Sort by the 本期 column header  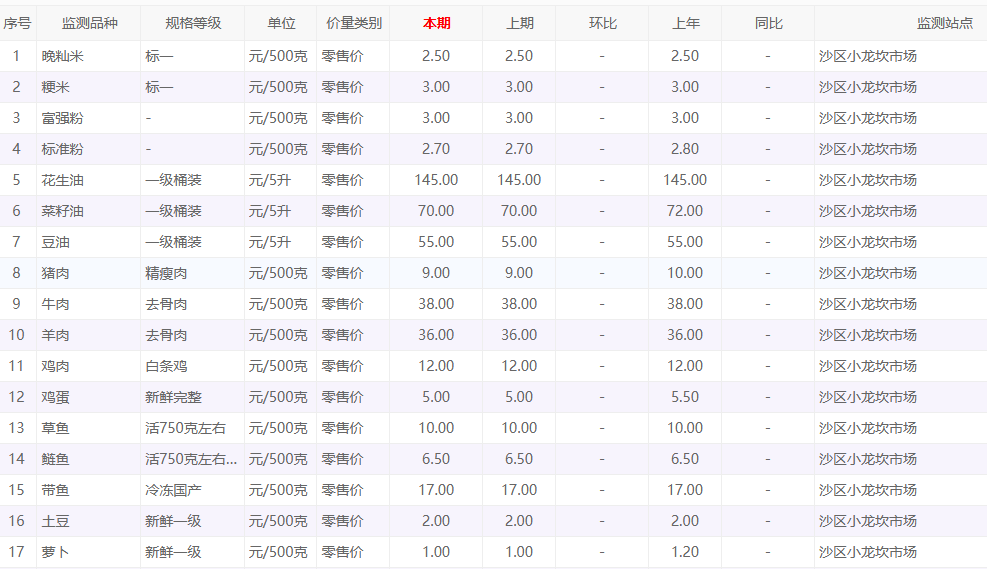click(436, 23)
